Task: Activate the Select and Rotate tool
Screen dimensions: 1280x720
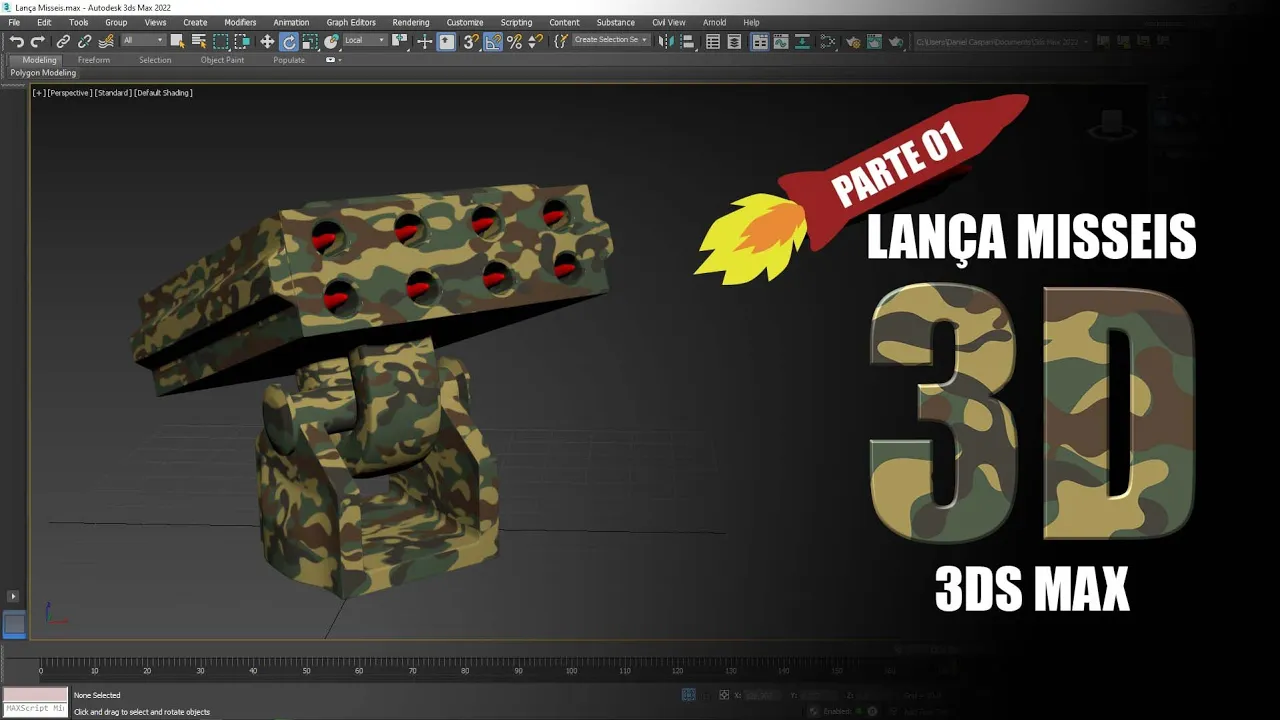Action: point(289,41)
